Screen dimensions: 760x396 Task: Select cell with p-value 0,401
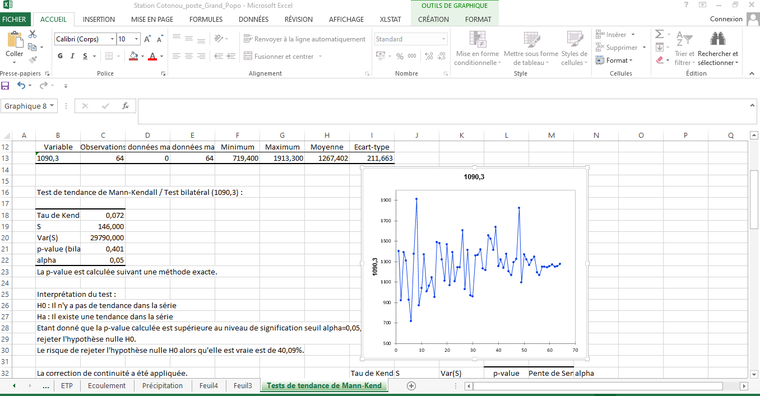(103, 249)
